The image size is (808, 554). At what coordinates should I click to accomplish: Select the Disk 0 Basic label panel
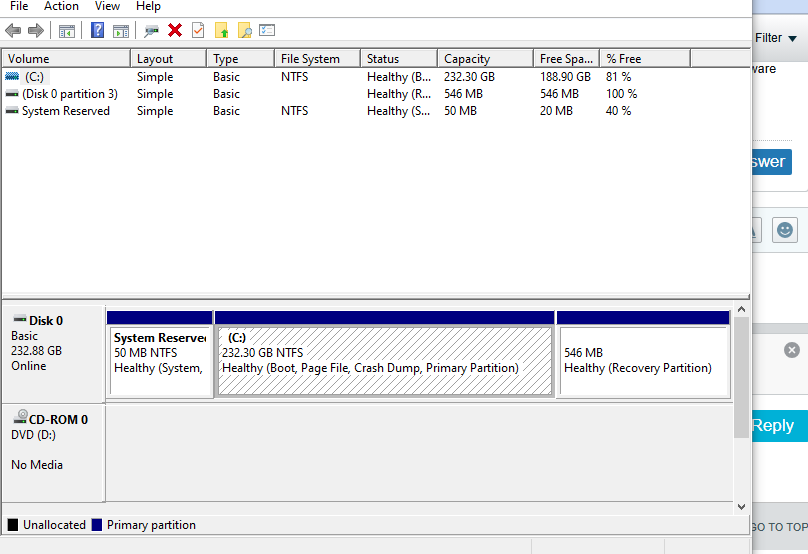(x=54, y=354)
